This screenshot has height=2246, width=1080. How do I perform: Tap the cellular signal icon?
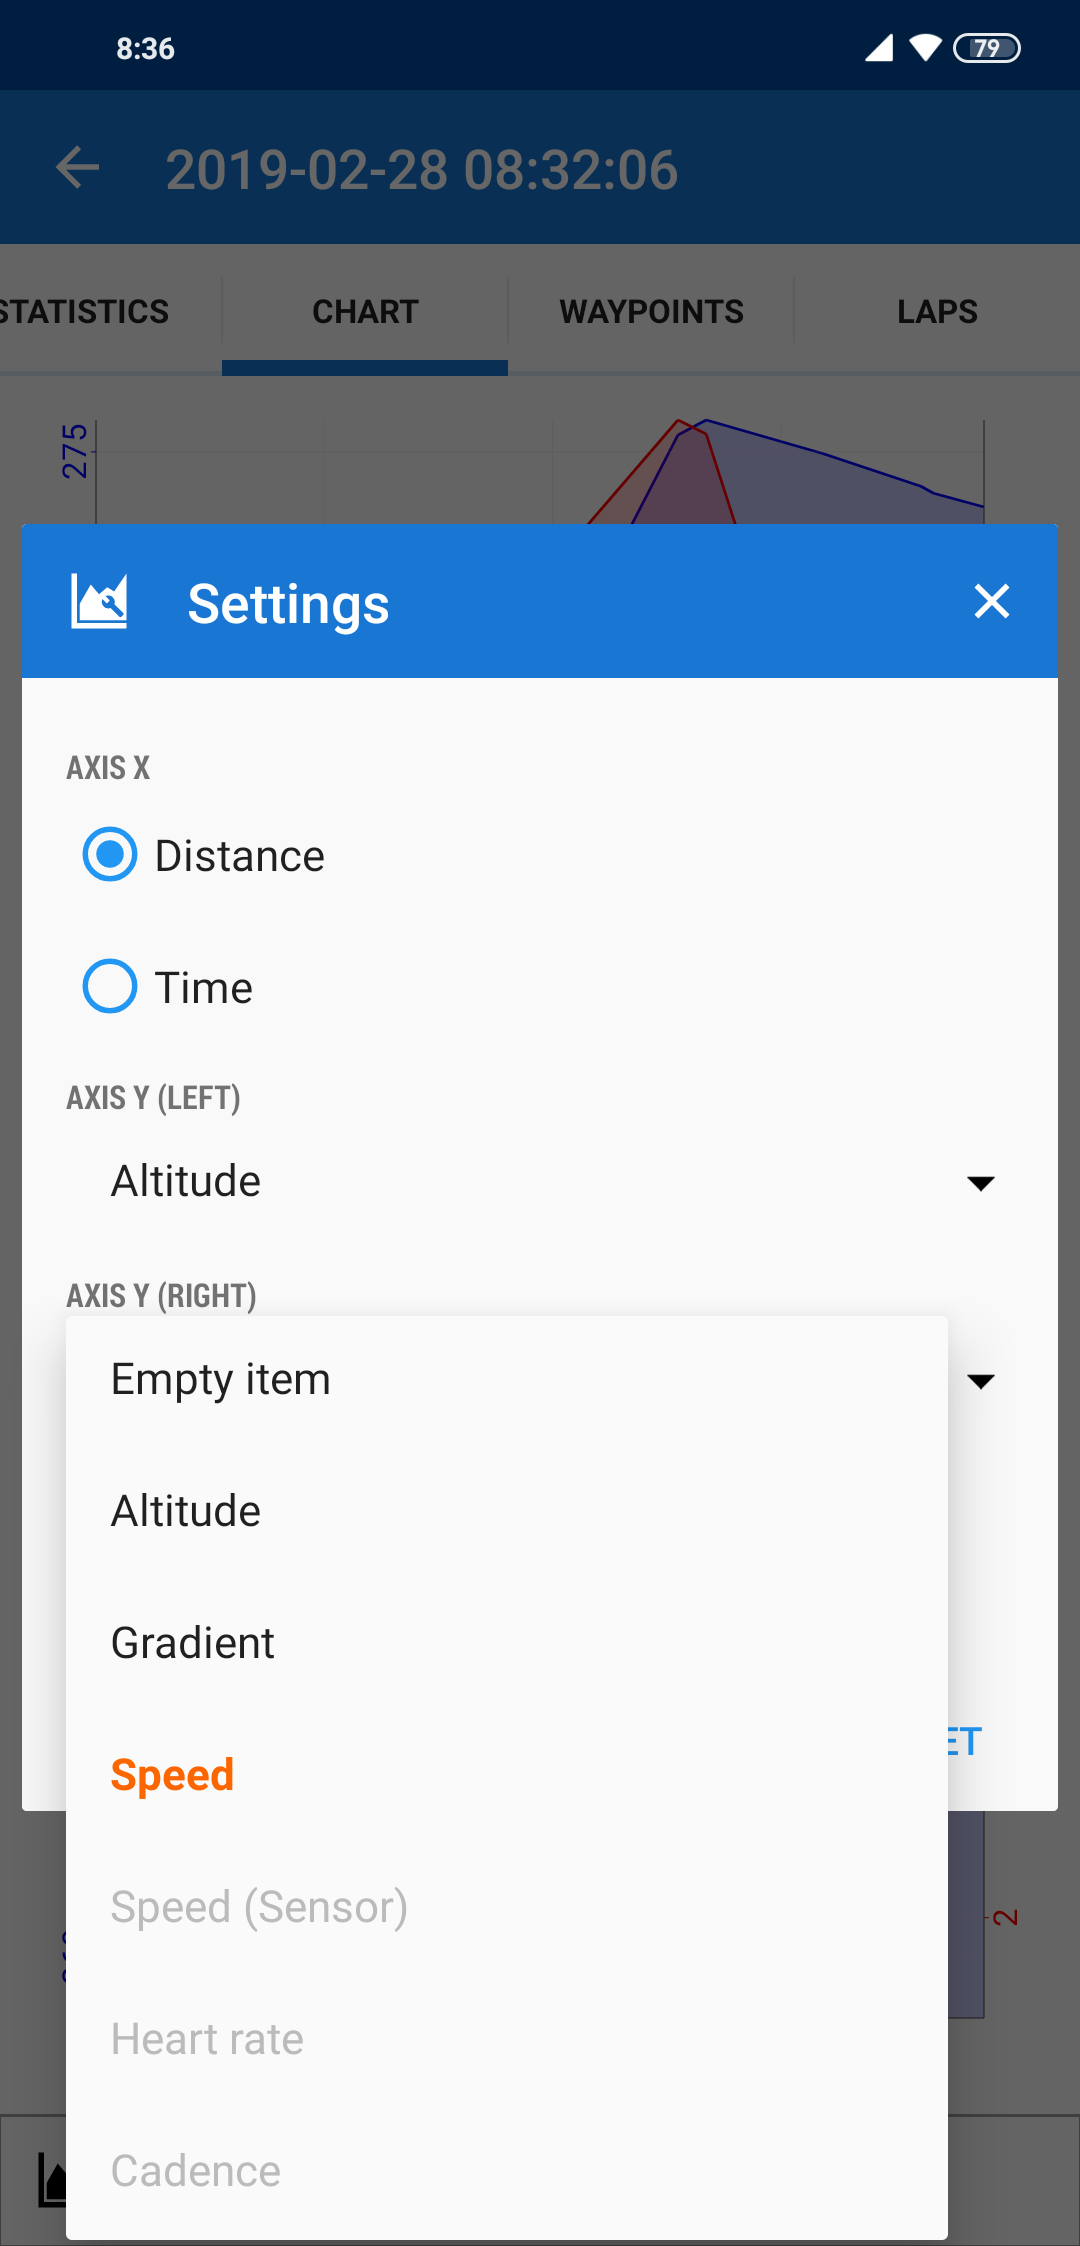[879, 48]
